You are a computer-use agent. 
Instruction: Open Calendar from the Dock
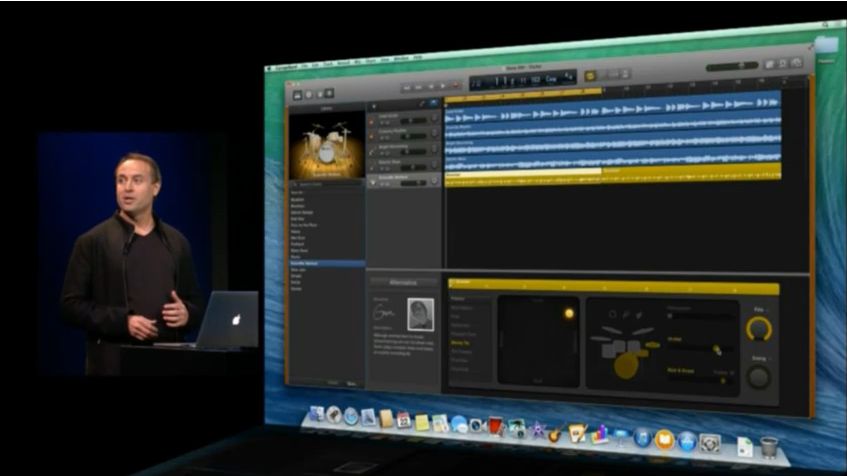(x=404, y=420)
